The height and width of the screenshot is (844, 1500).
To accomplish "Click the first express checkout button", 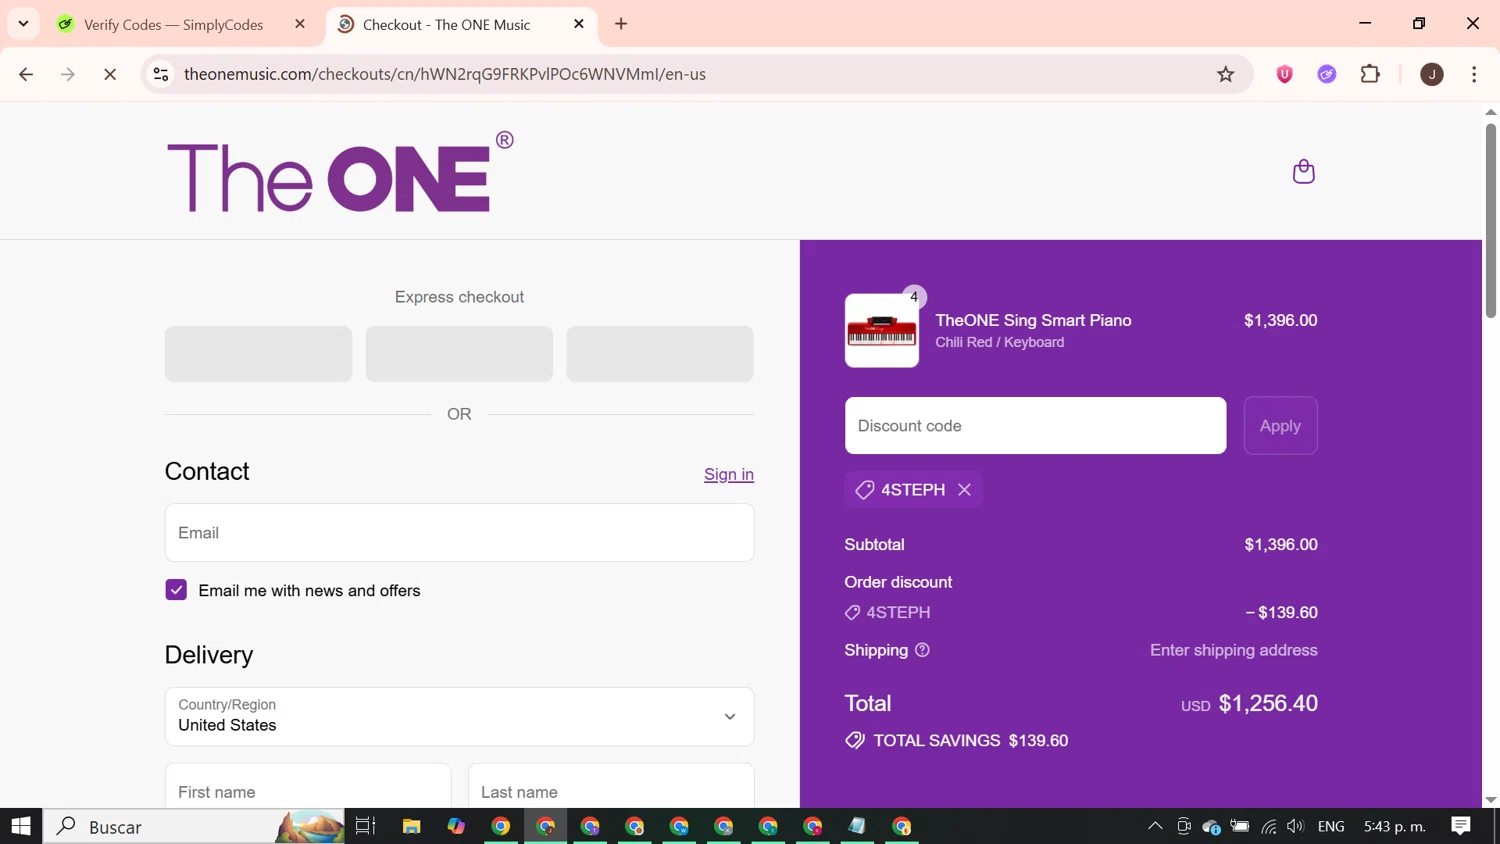I will (258, 354).
